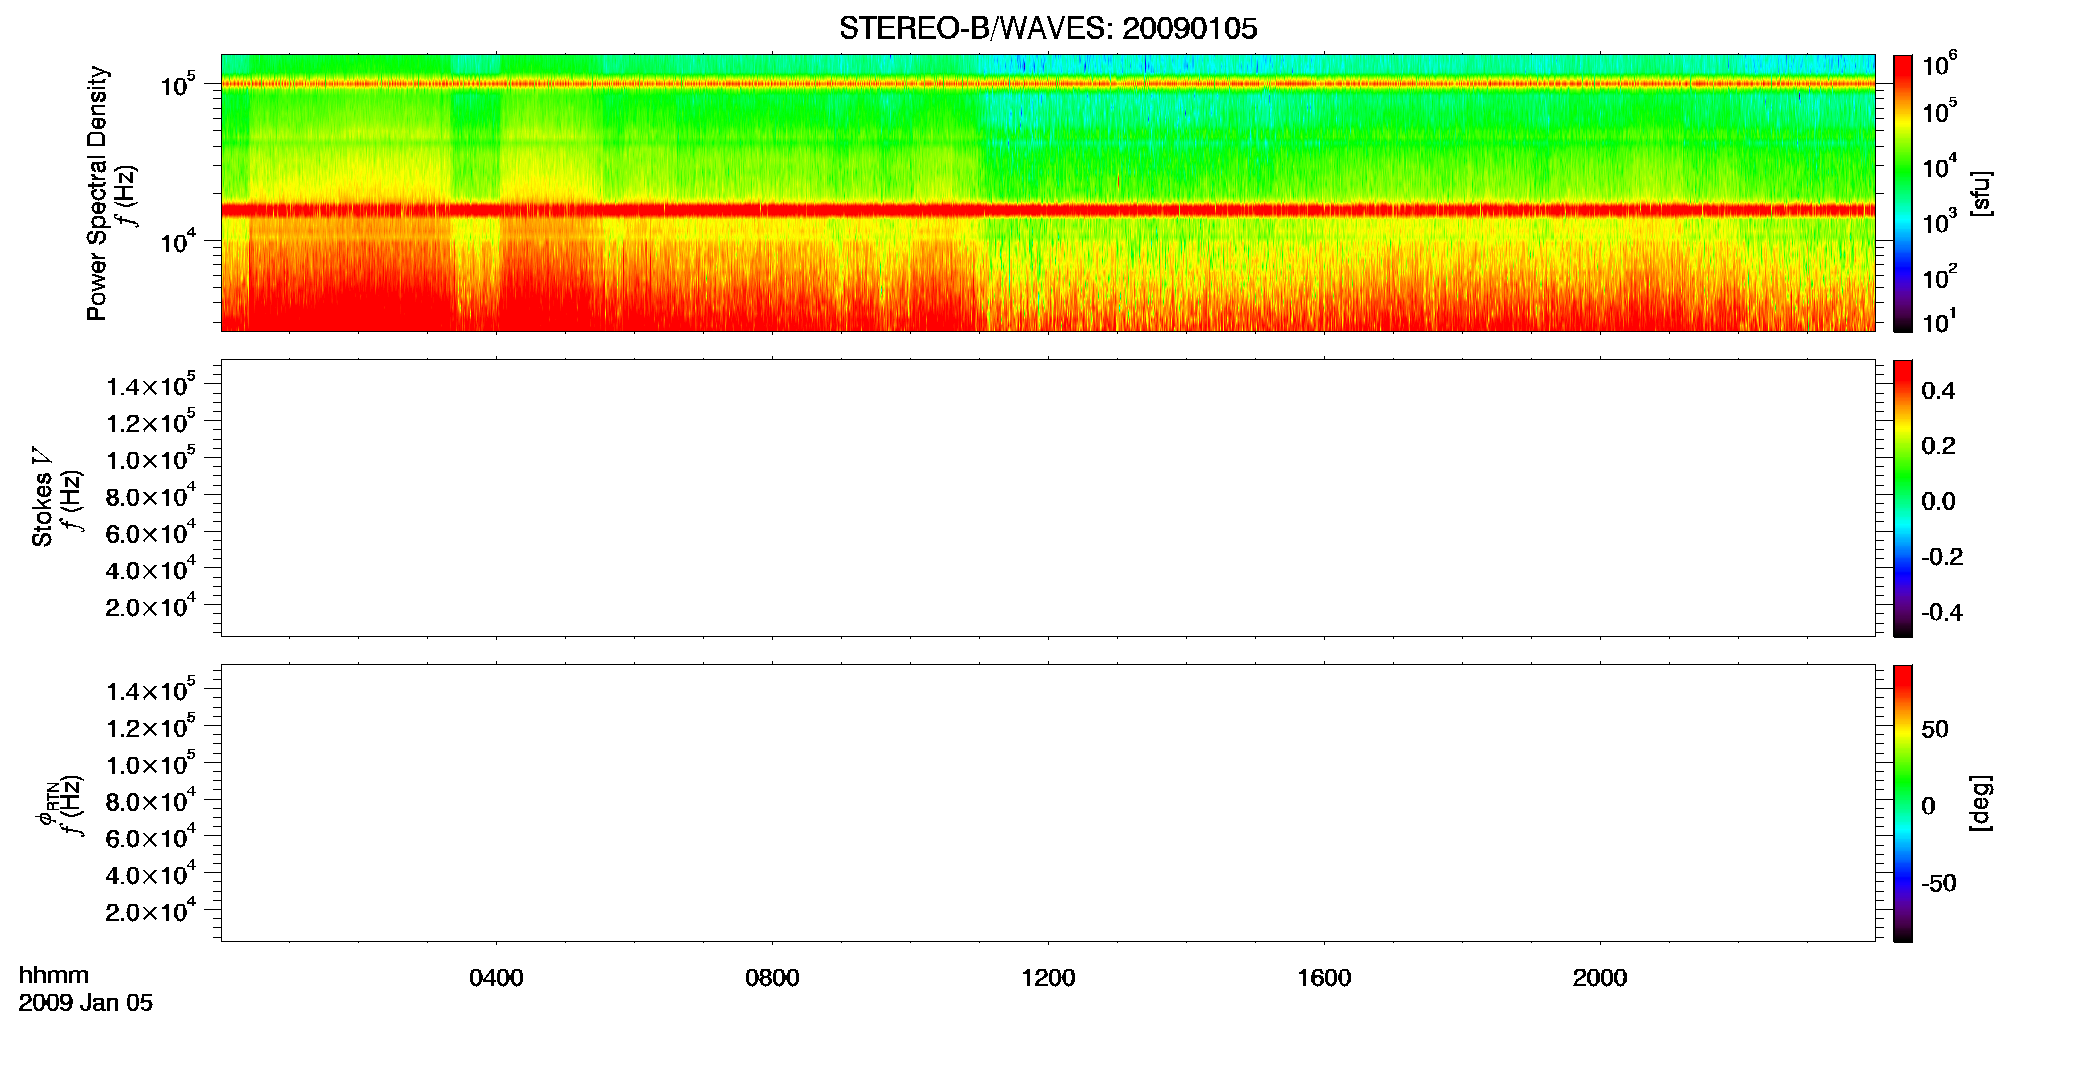Click the orange line at 10^5 Hz

[1048, 84]
